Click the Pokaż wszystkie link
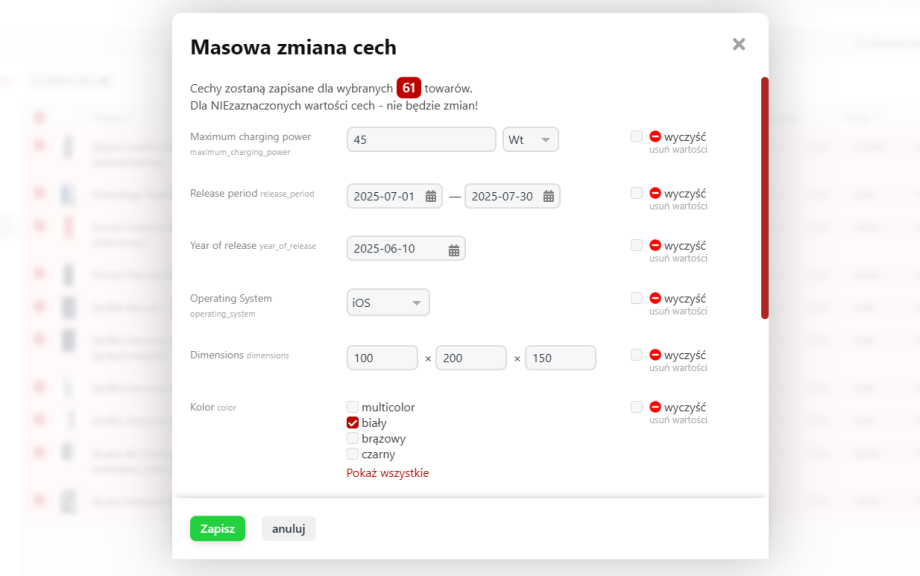 (x=387, y=473)
